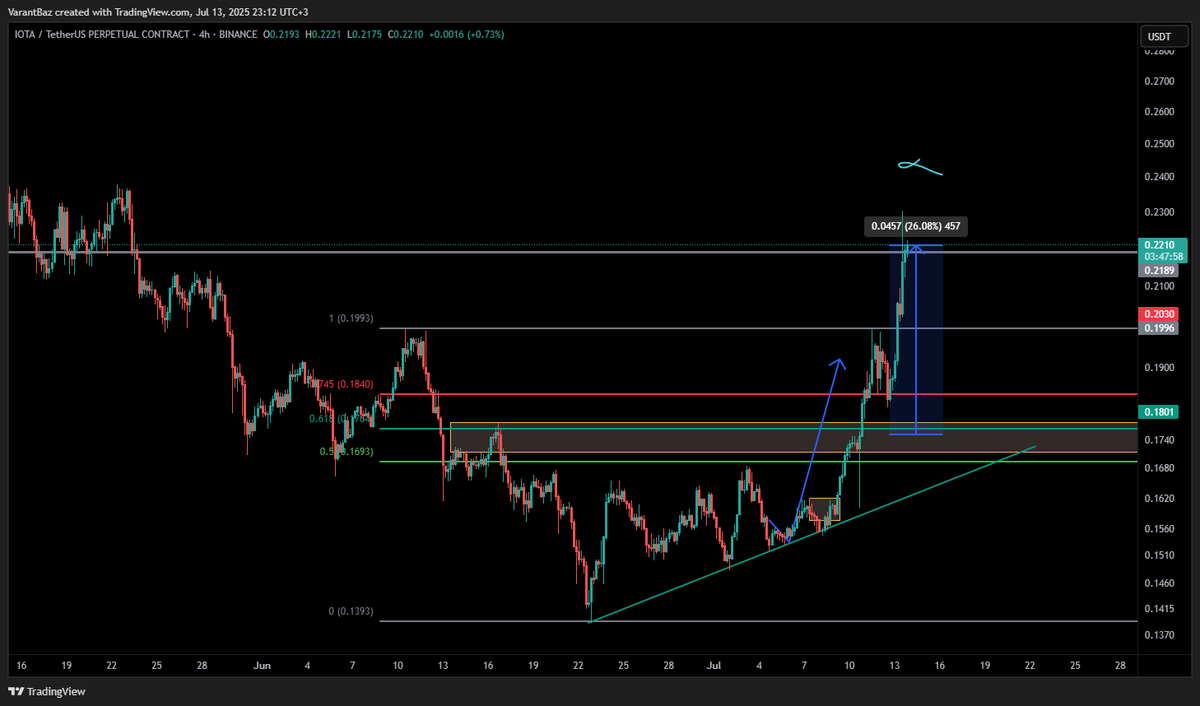Viewport: 1200px width, 706px height.
Task: Click the Jul month label on time axis
Action: point(714,665)
